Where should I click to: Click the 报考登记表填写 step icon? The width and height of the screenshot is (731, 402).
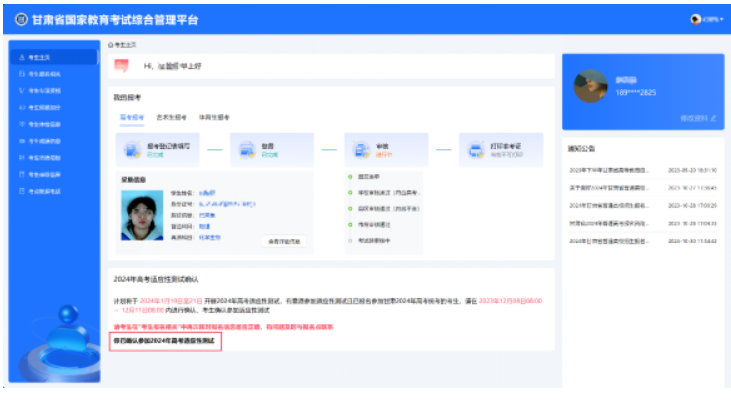point(132,149)
